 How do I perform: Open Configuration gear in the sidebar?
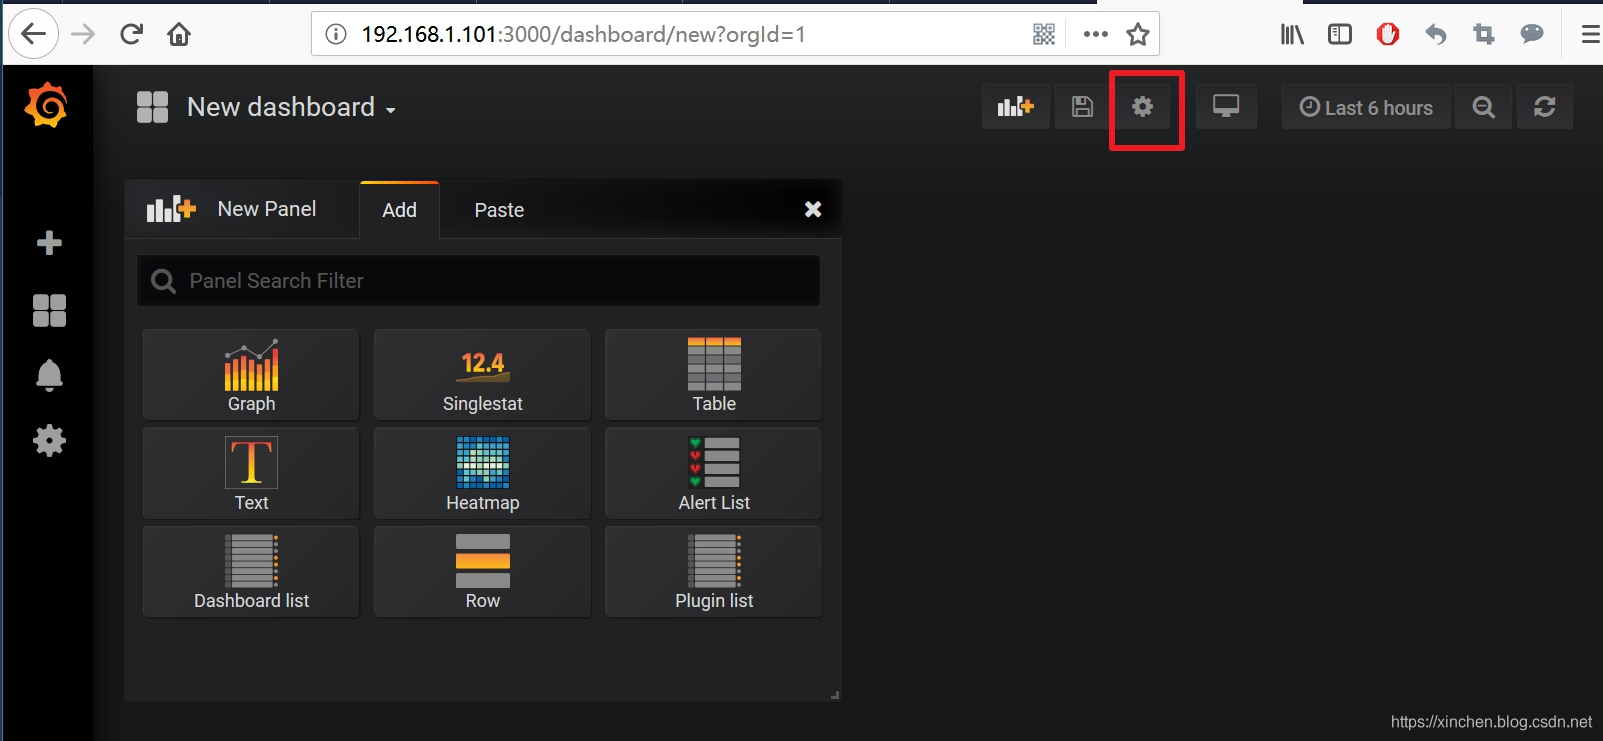pos(49,441)
